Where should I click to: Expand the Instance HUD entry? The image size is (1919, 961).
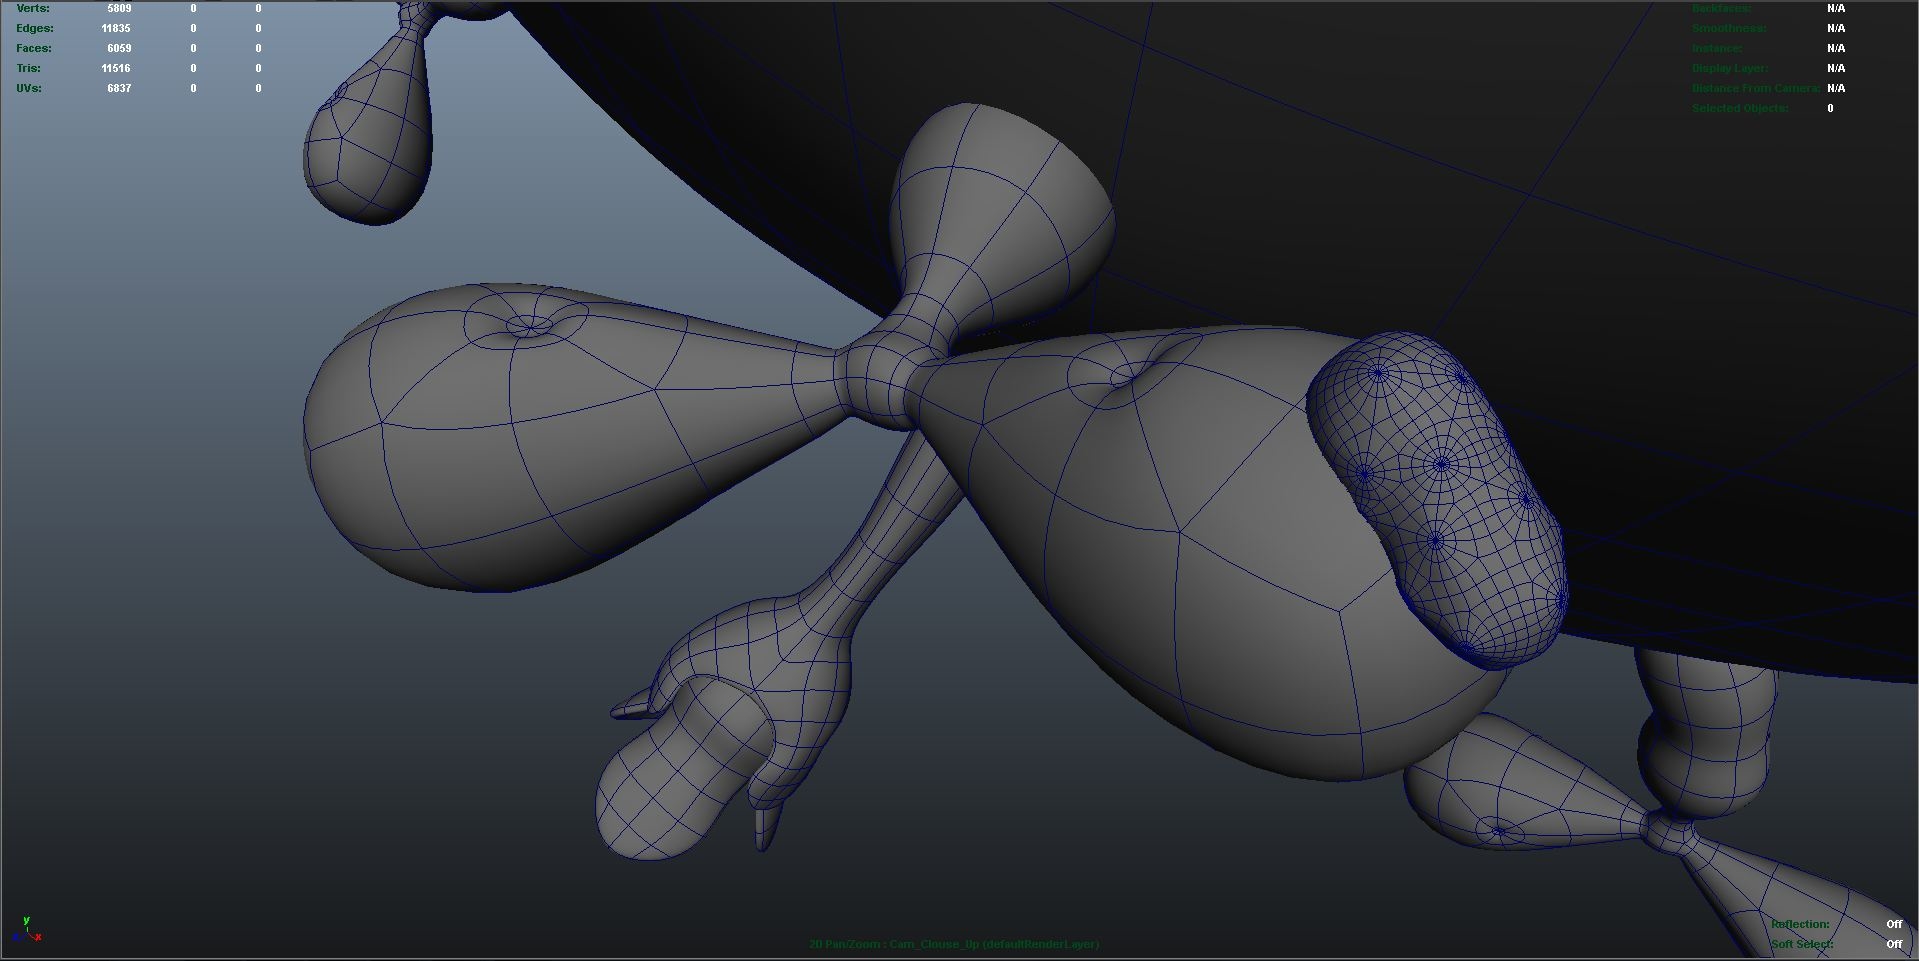[1716, 48]
